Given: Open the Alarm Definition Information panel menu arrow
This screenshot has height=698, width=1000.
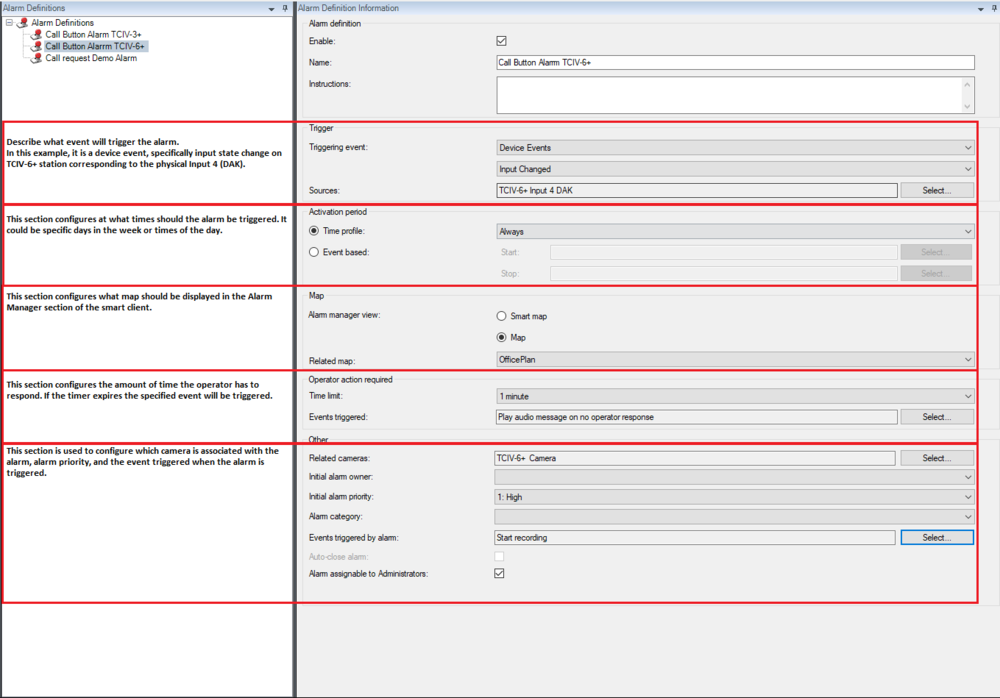Looking at the screenshot, I should click(980, 8).
